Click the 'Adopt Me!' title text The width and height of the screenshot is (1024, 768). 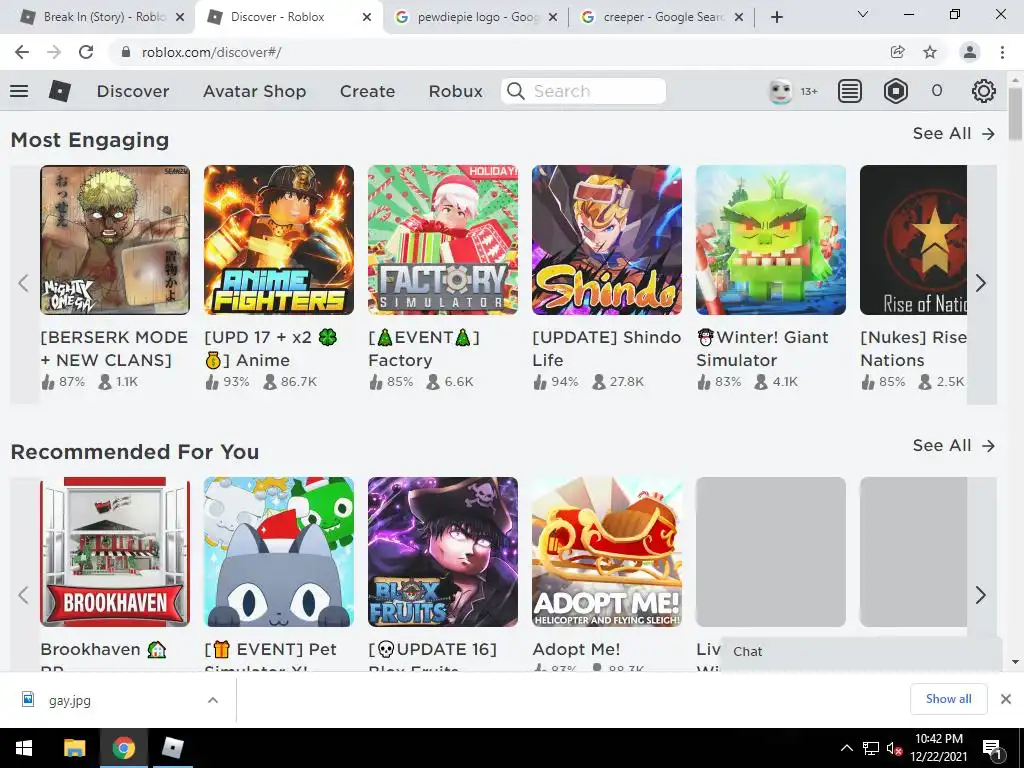tap(576, 649)
